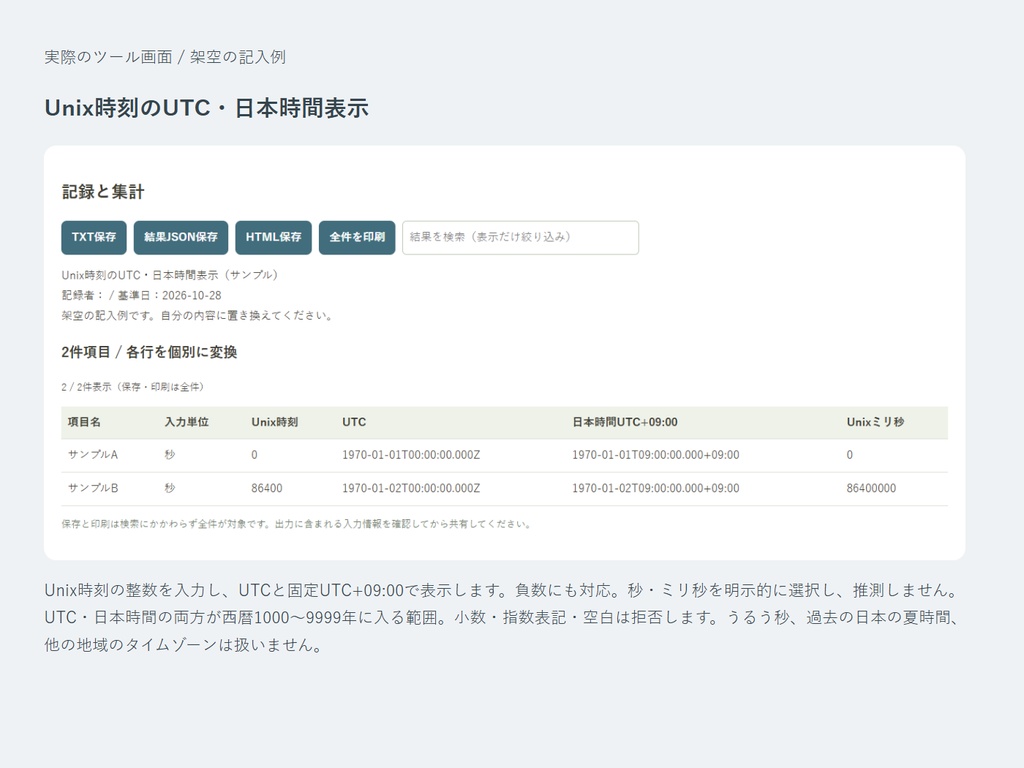
Task: Click 秒 unit cell in サンプルA row
Action: click(170, 455)
